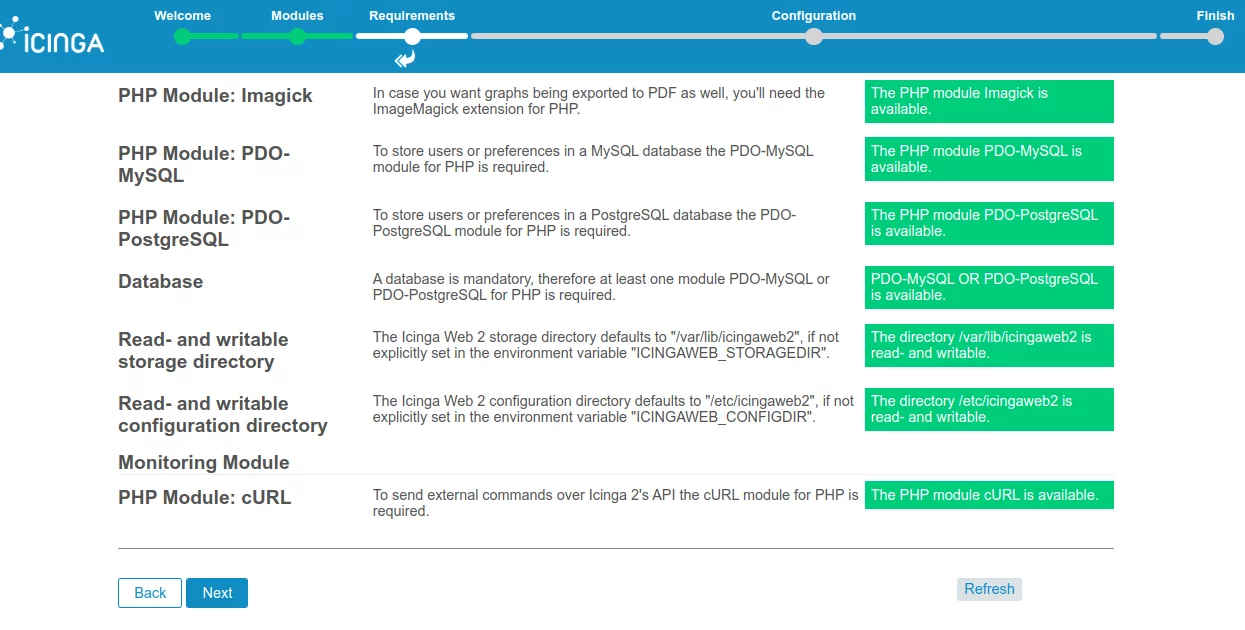This screenshot has height=630, width=1245.
Task: Click the 'PHP Module: PDO-PostgreSQL' heading
Action: tap(204, 228)
